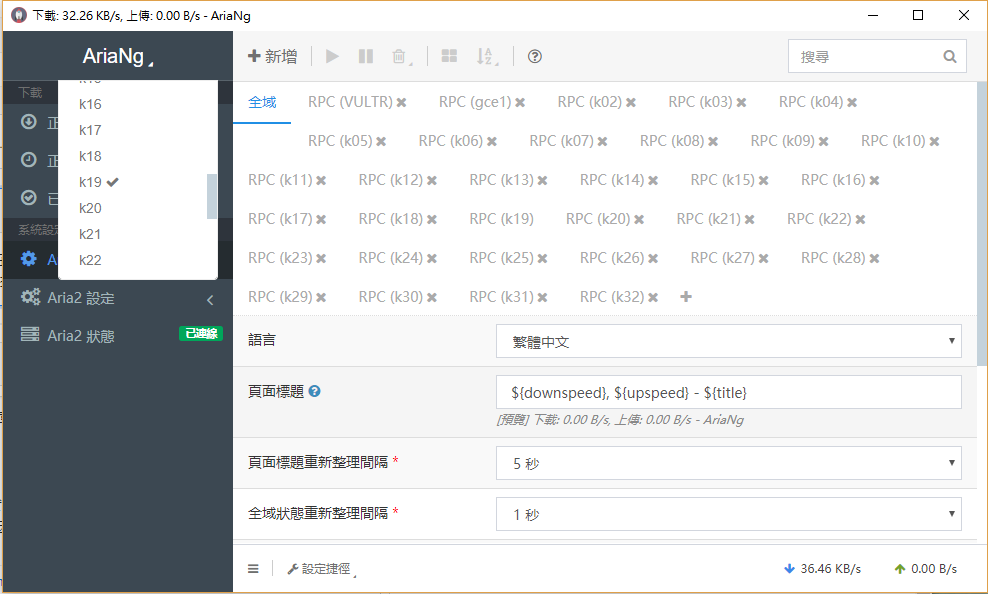
Task: Click the hamburger icon in the status bar
Action: click(x=253, y=568)
